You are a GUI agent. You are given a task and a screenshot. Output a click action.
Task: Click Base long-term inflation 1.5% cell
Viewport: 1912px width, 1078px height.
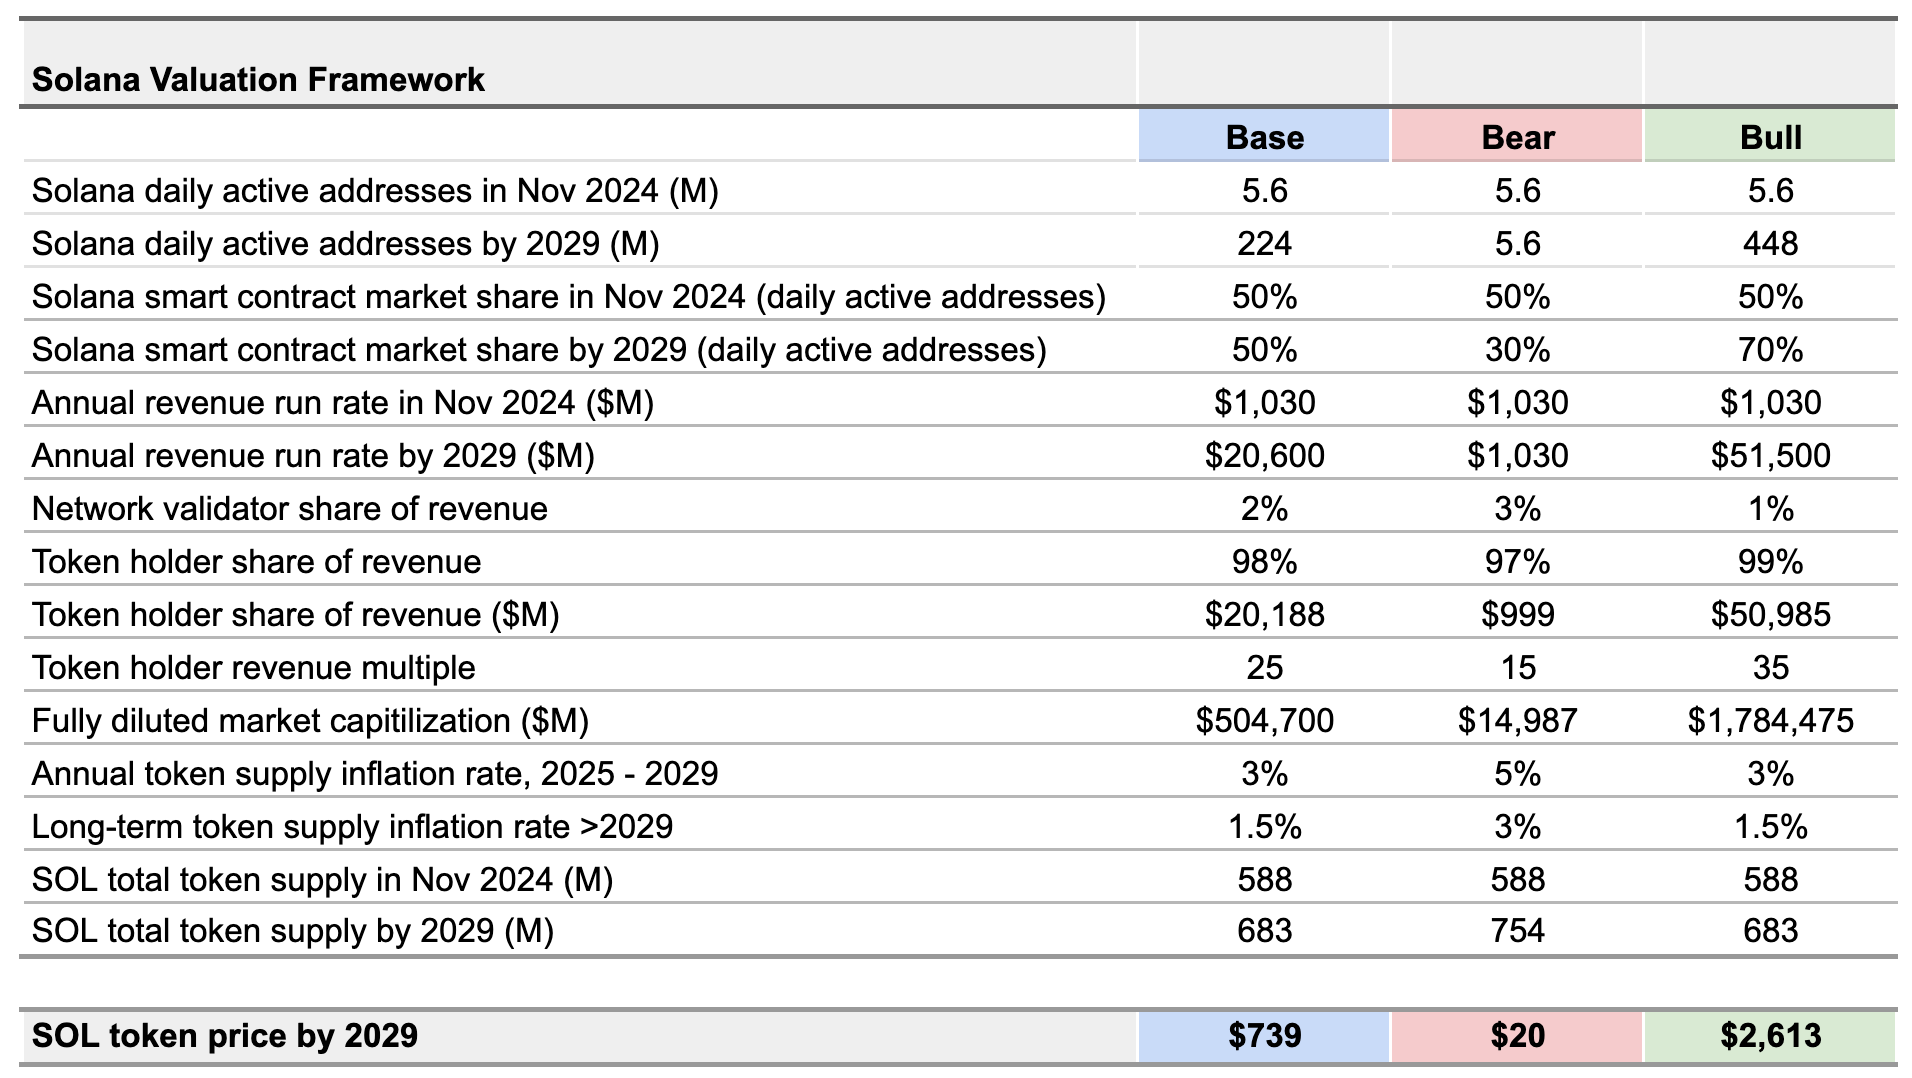1264,826
